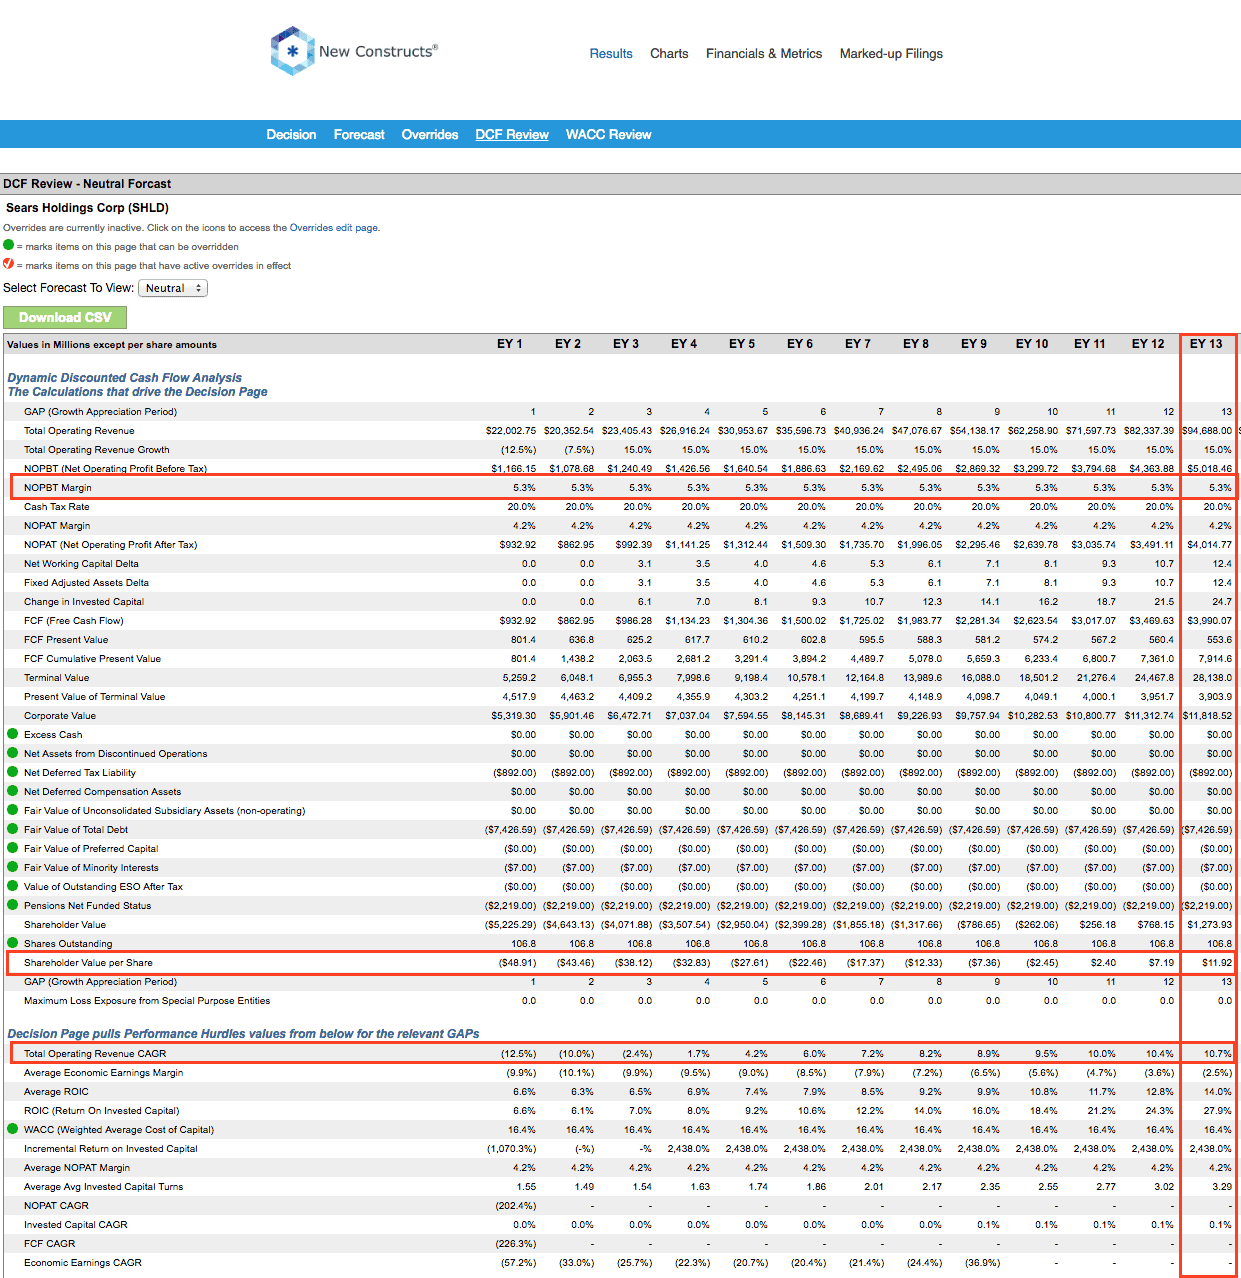Viewport: 1241px width, 1278px height.
Task: Click the green icon for Net Deferred Compensation Assets
Action: [12, 791]
